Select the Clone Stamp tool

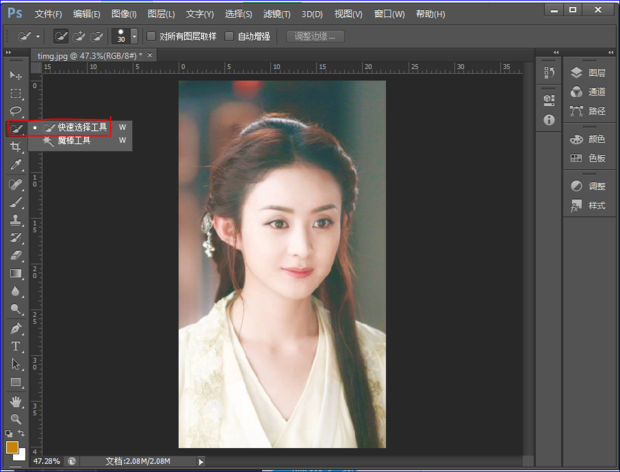pyautogui.click(x=16, y=220)
